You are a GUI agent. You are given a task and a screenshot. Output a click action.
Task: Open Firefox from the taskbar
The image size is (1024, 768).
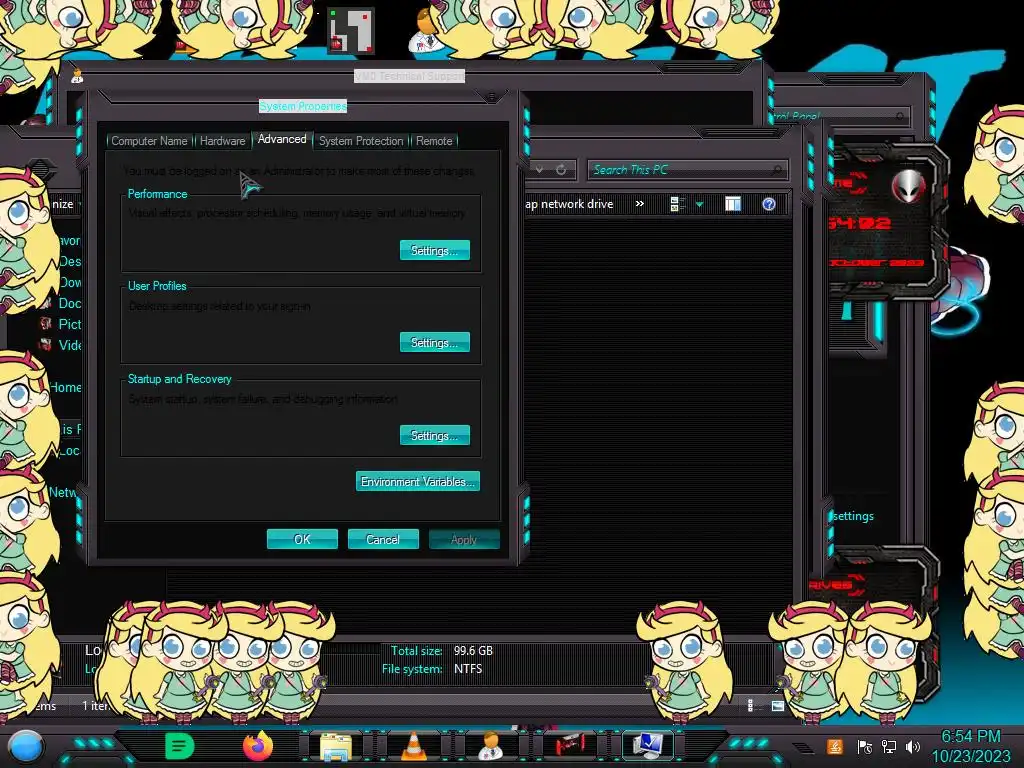coord(257,746)
